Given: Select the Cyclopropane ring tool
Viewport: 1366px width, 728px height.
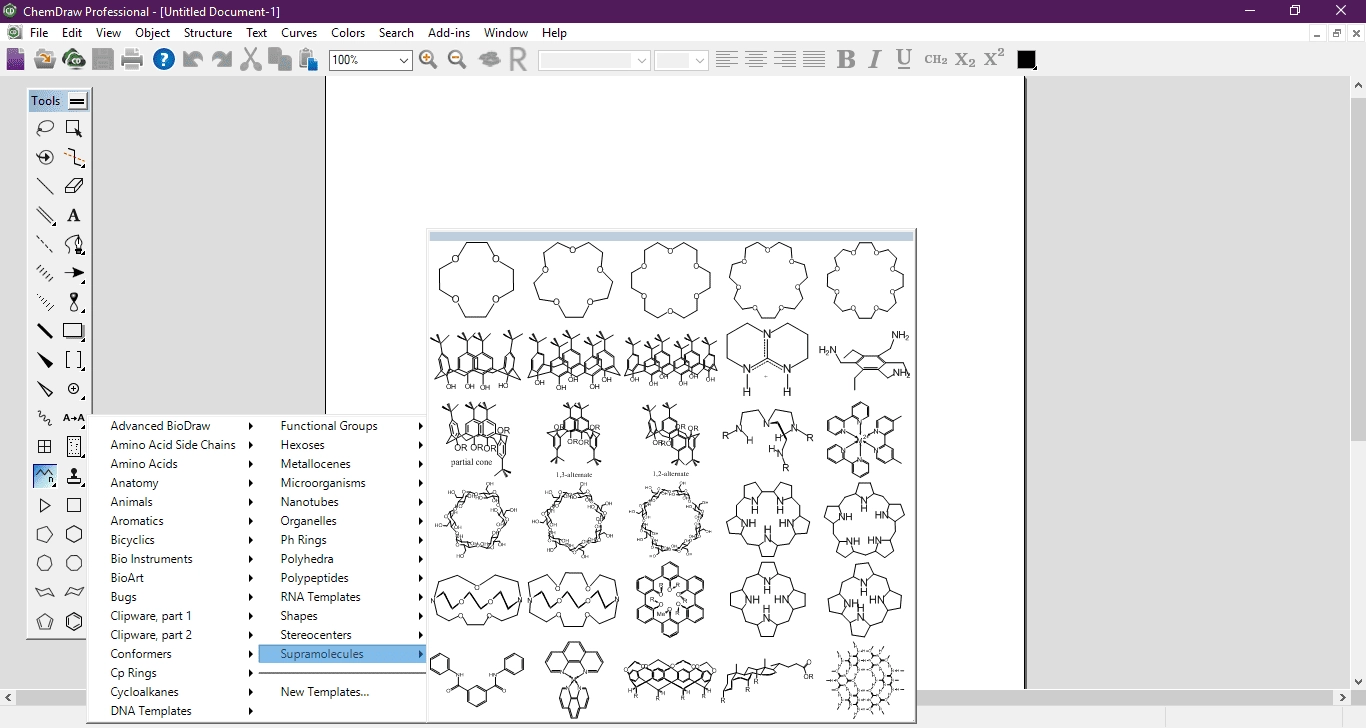Looking at the screenshot, I should (x=45, y=506).
